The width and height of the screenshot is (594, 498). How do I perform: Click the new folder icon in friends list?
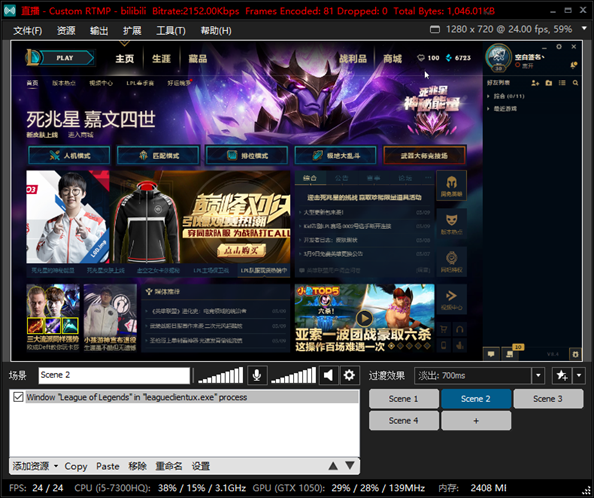(549, 83)
